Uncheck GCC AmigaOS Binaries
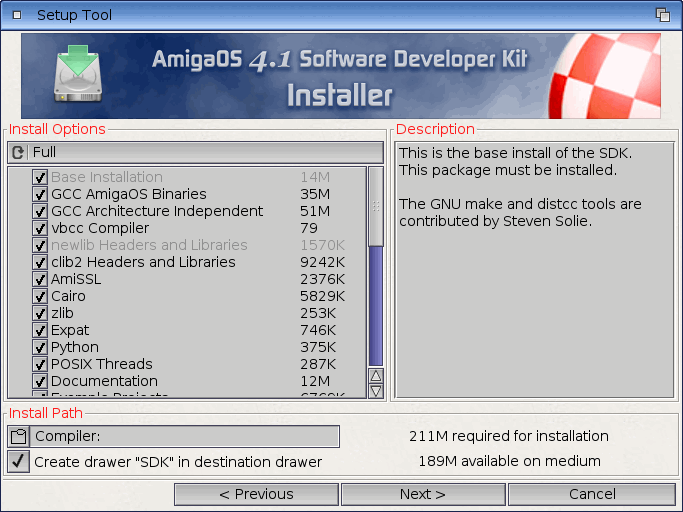This screenshot has width=683, height=512. (x=40, y=194)
